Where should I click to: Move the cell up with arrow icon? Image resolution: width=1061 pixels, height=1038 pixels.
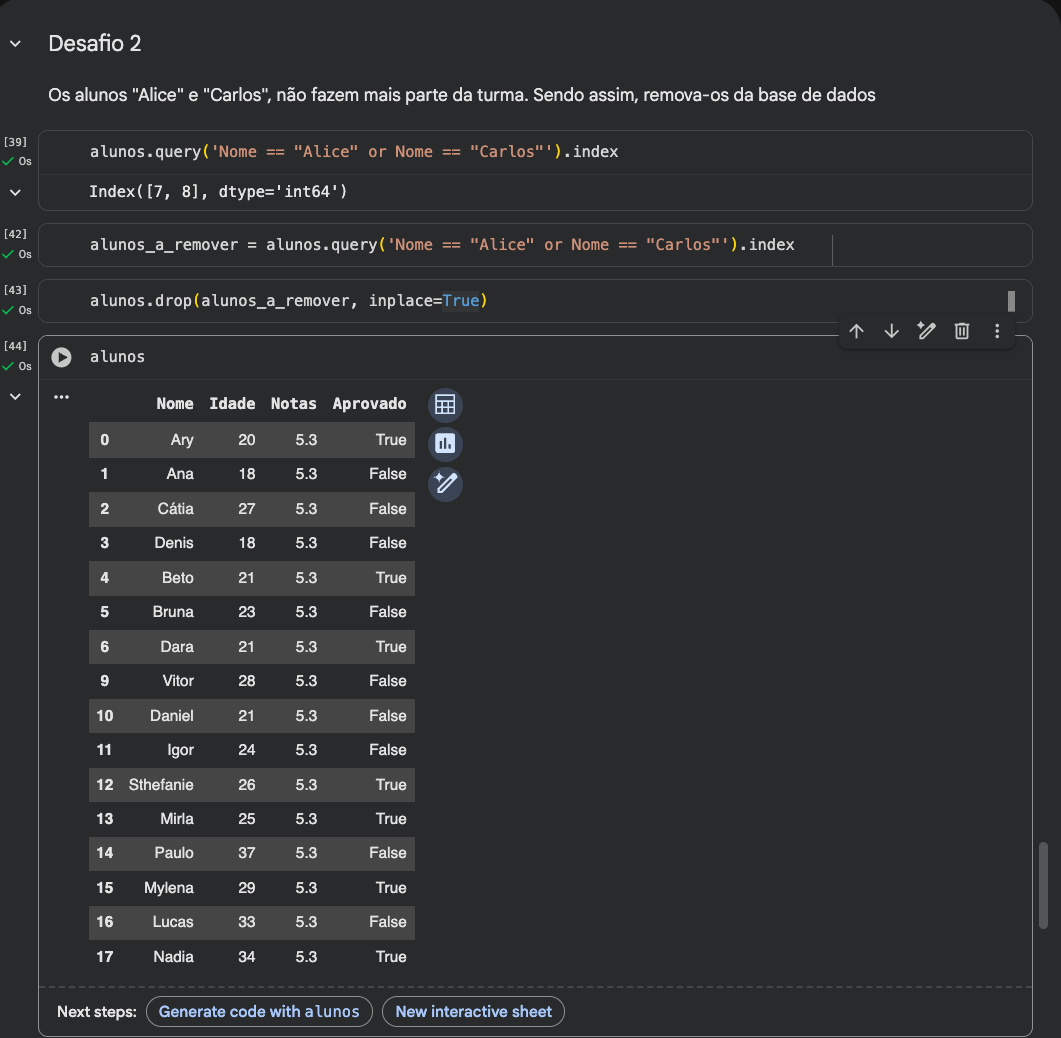tap(856, 331)
